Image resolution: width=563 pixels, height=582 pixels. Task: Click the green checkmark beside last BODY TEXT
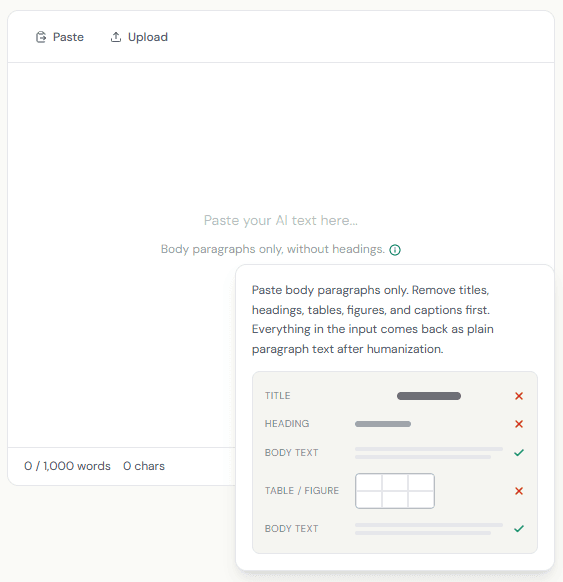pyautogui.click(x=519, y=529)
